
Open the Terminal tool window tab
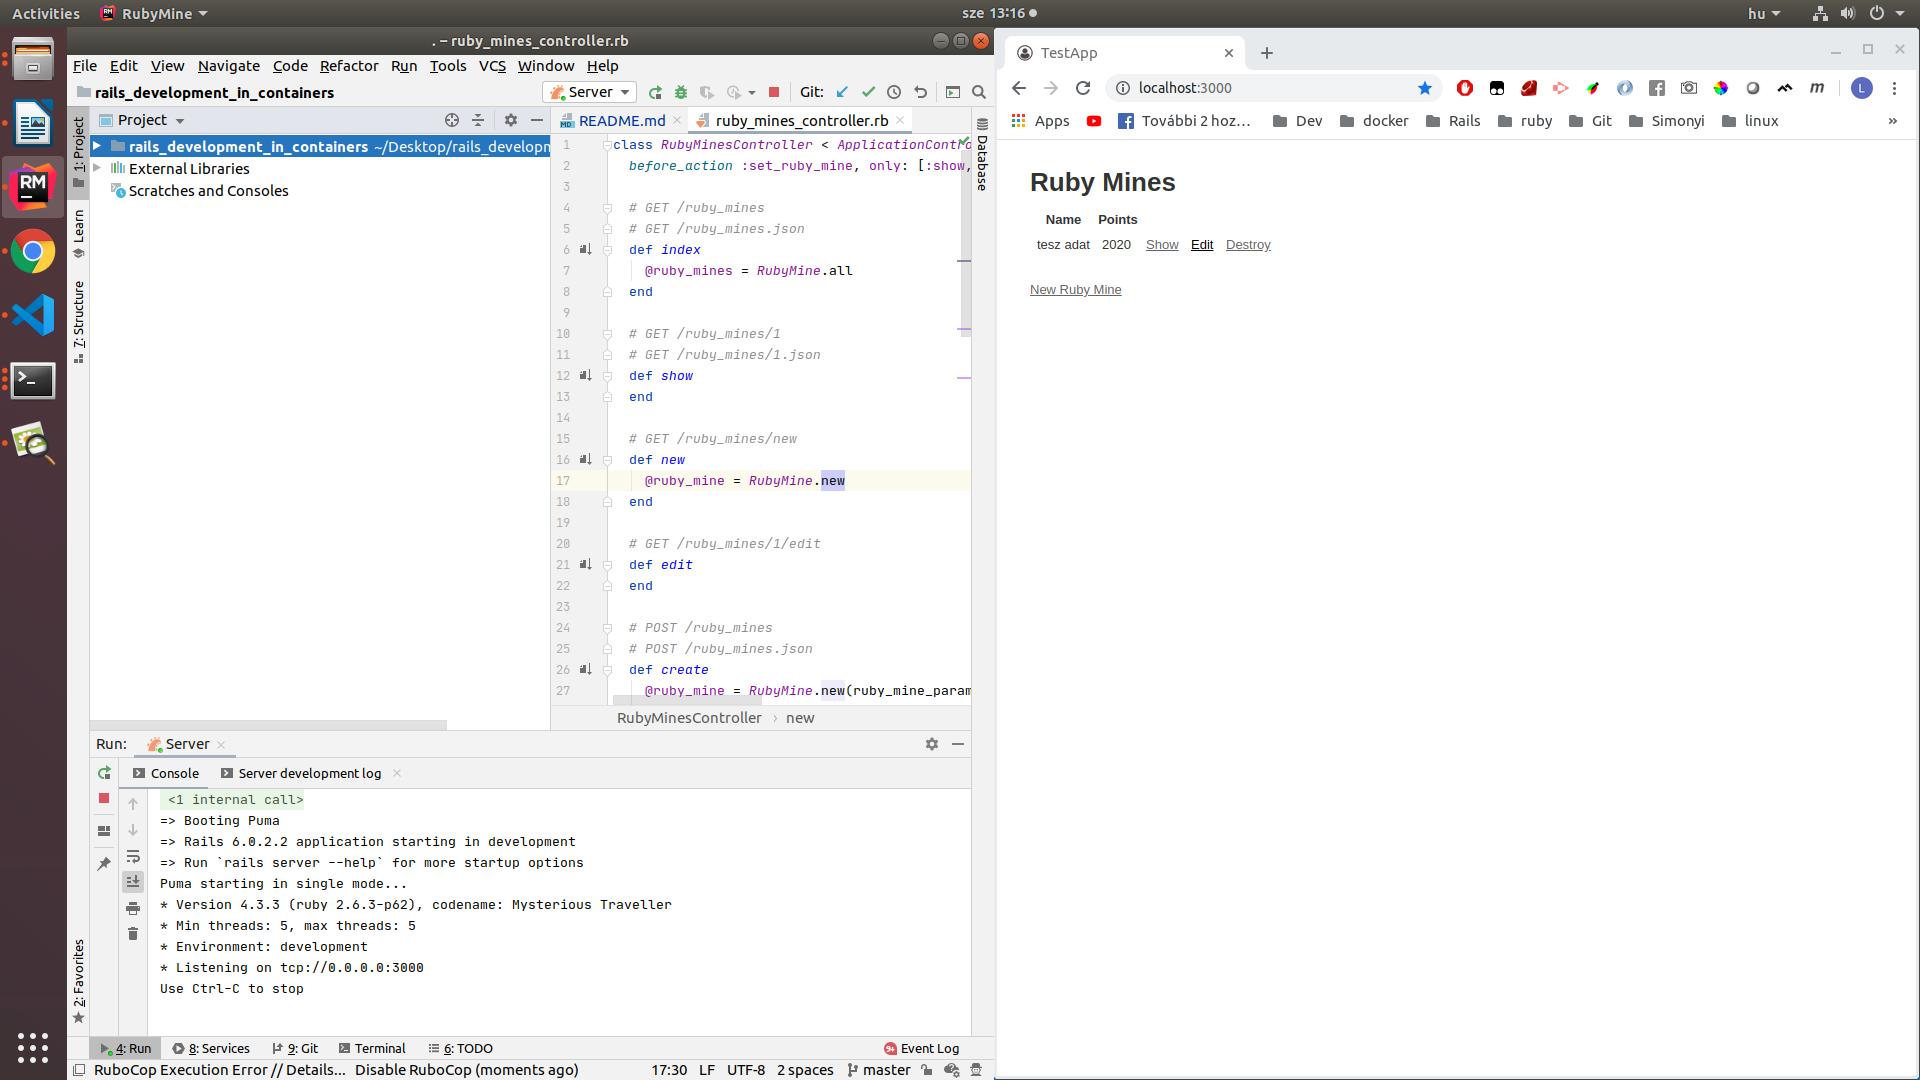[372, 1048]
